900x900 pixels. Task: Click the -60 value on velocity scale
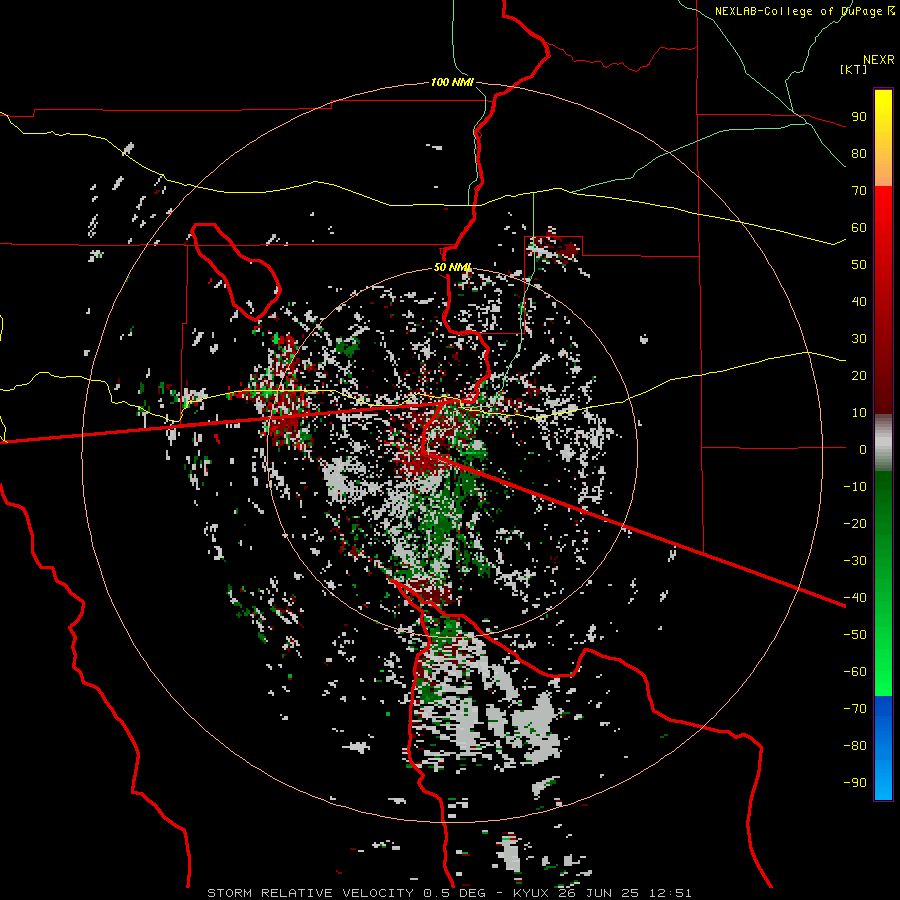coord(855,672)
